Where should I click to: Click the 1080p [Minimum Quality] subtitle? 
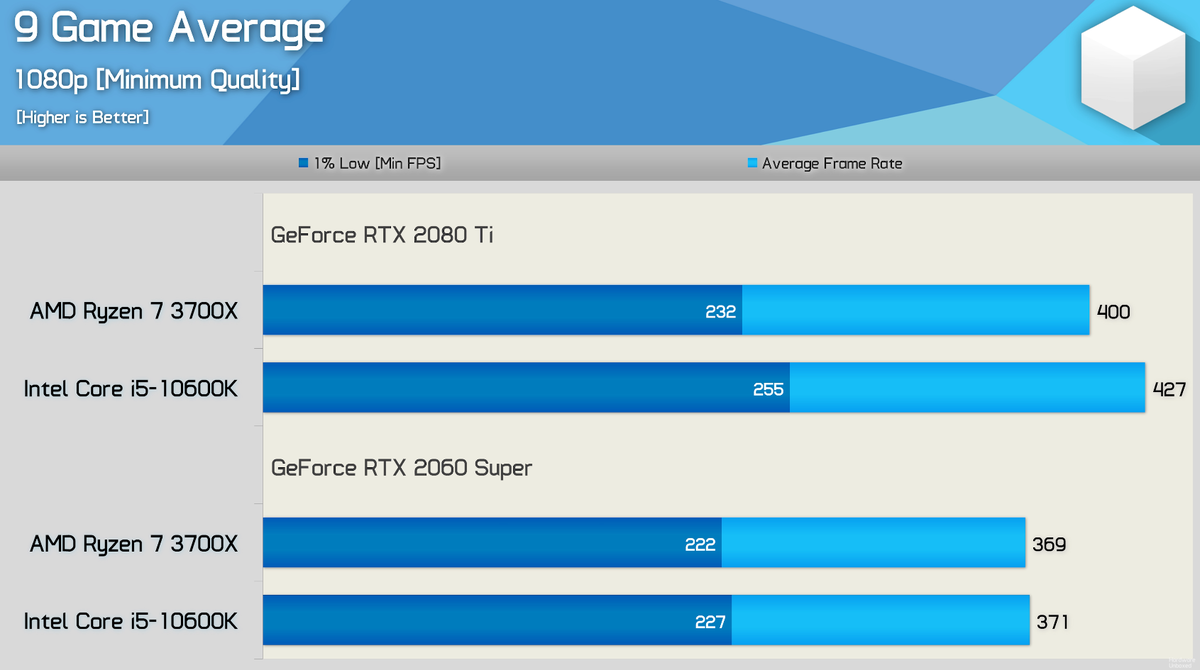coord(157,80)
